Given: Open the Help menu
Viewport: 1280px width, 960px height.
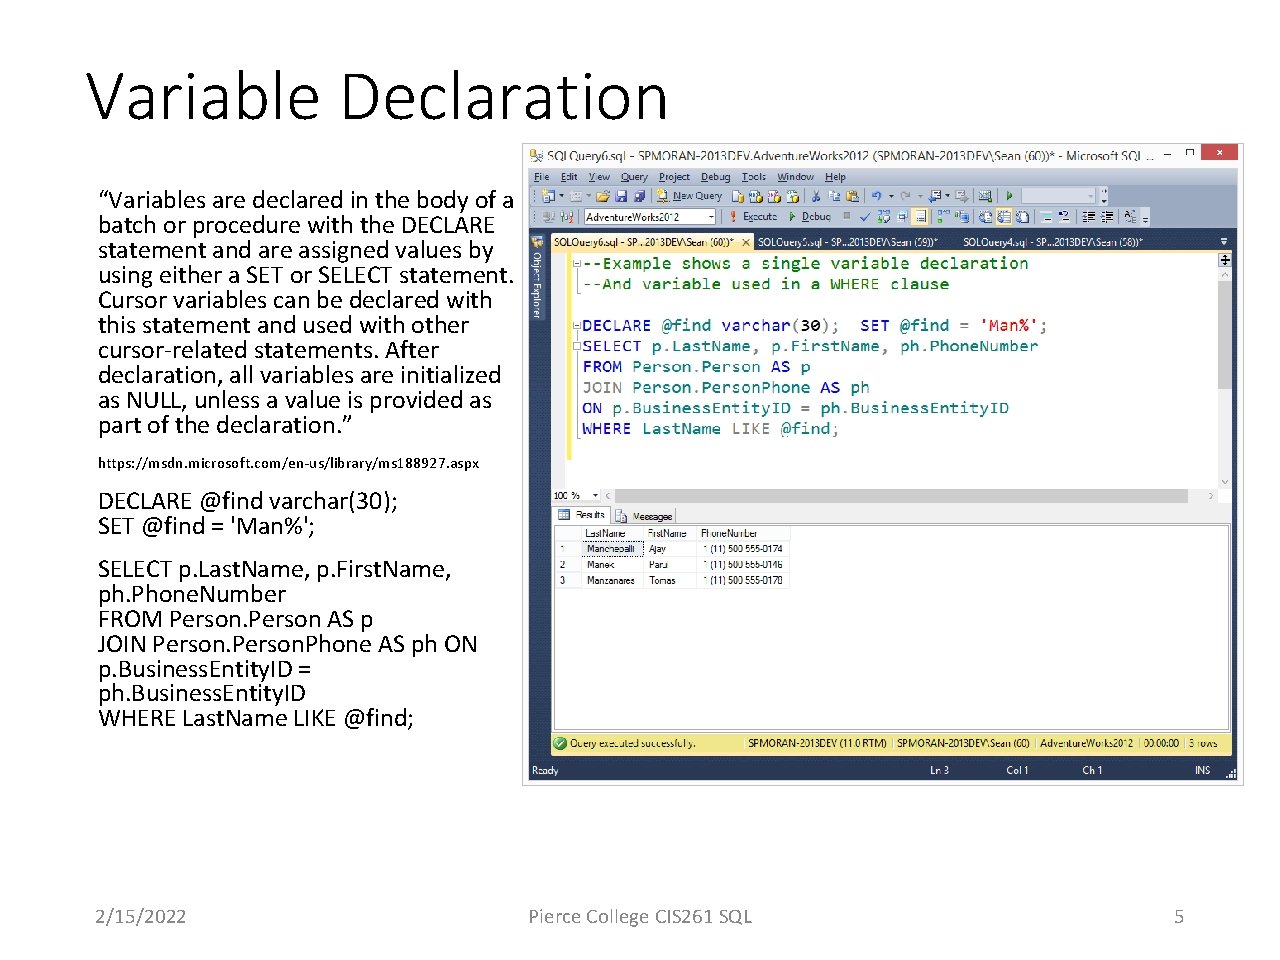Looking at the screenshot, I should click(x=835, y=177).
